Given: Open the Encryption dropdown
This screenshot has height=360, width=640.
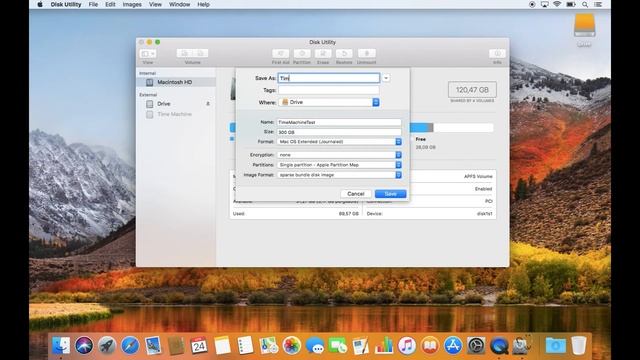Looking at the screenshot, I should pyautogui.click(x=339, y=155).
